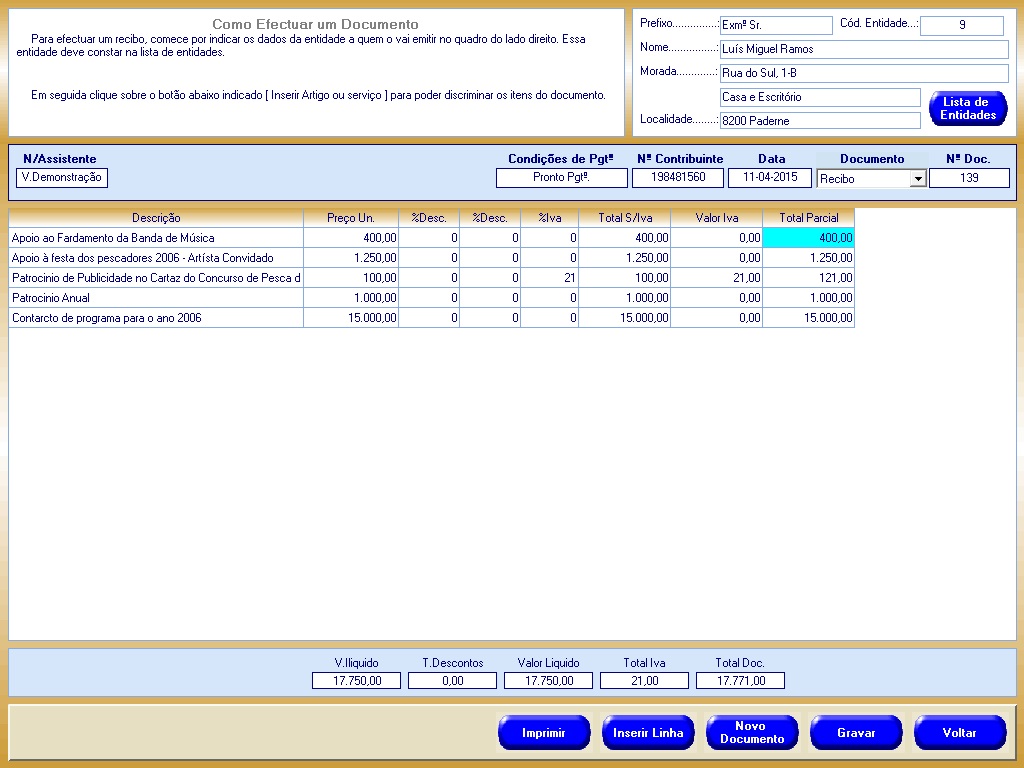Image resolution: width=1024 pixels, height=768 pixels.
Task: Click the Total Doc. value field
Action: coord(740,681)
